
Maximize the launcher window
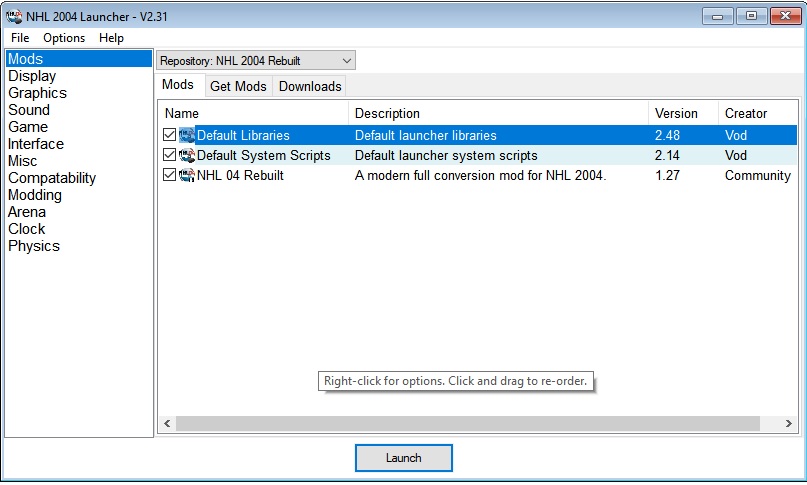tap(751, 16)
